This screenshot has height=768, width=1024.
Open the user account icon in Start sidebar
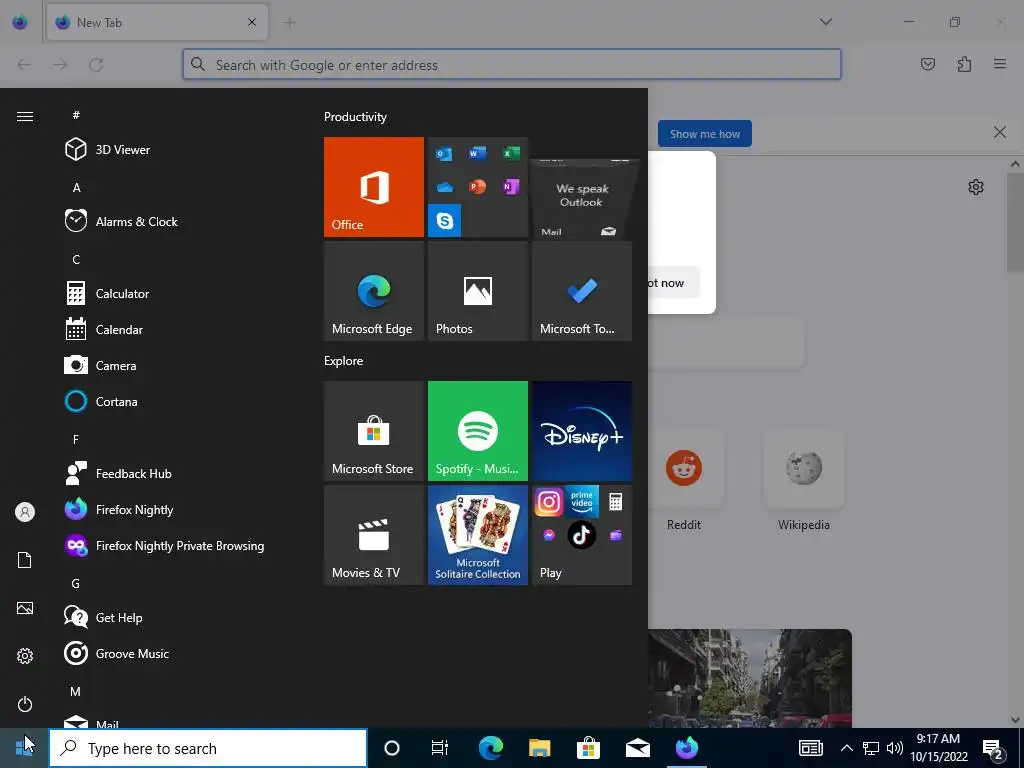point(25,512)
